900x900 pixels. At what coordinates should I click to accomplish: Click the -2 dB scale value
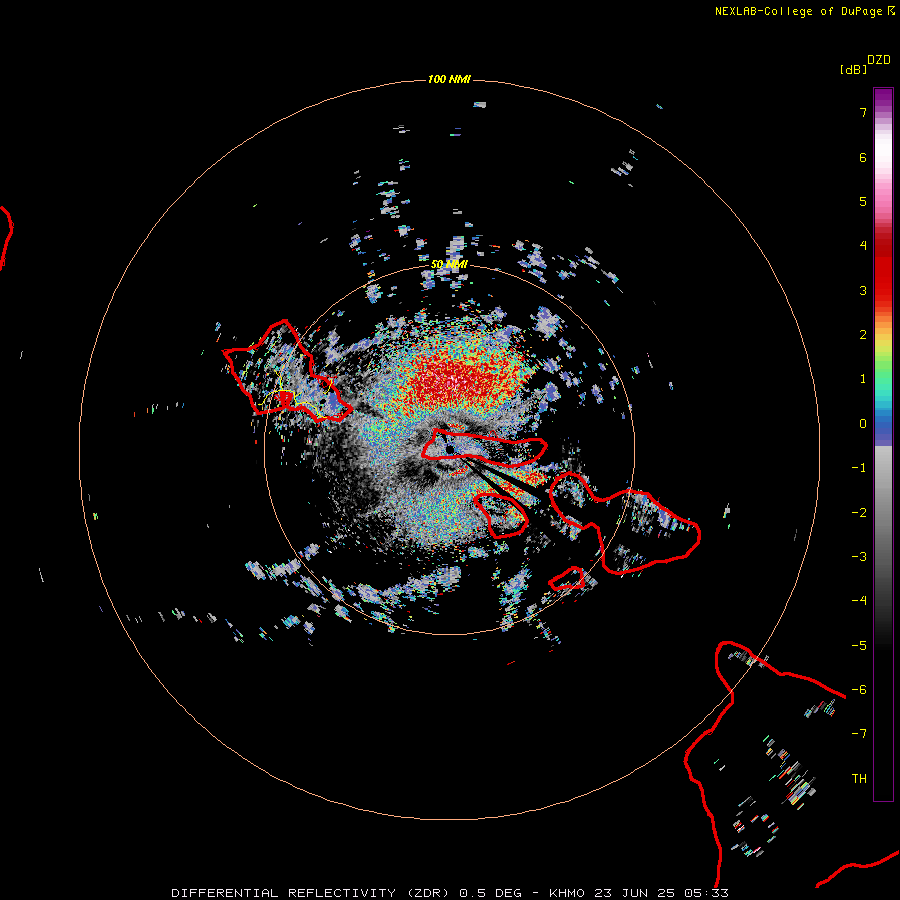point(859,513)
